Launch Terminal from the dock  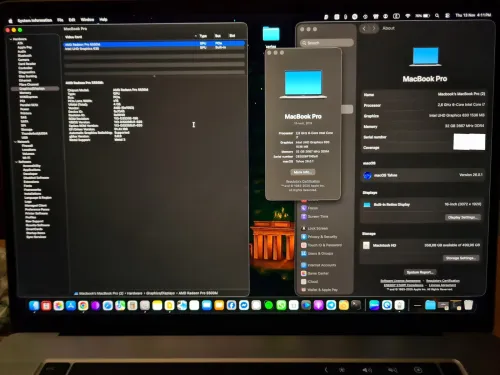tap(356, 305)
